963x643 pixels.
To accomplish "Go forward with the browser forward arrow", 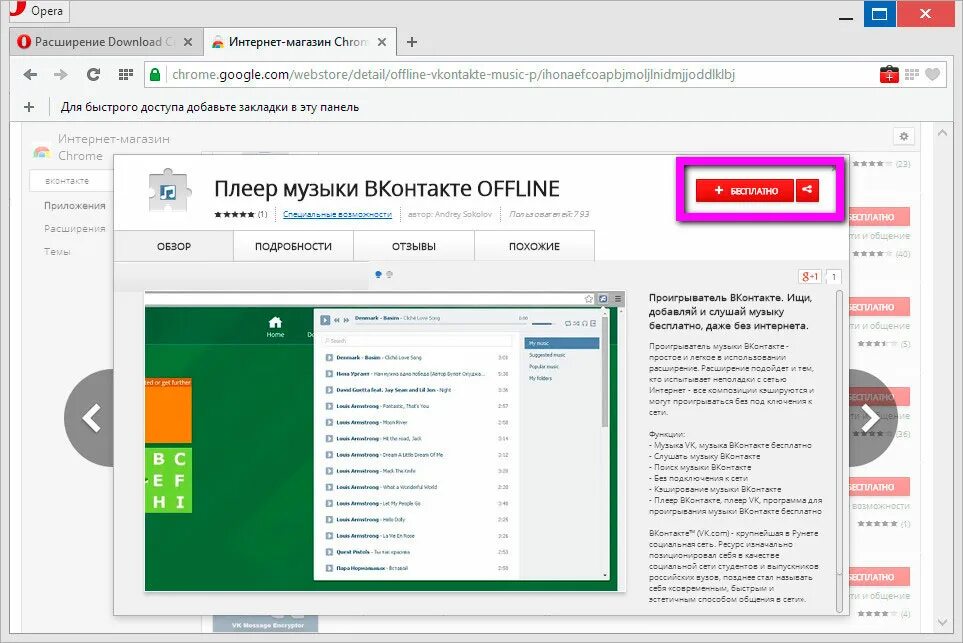I will tap(61, 75).
